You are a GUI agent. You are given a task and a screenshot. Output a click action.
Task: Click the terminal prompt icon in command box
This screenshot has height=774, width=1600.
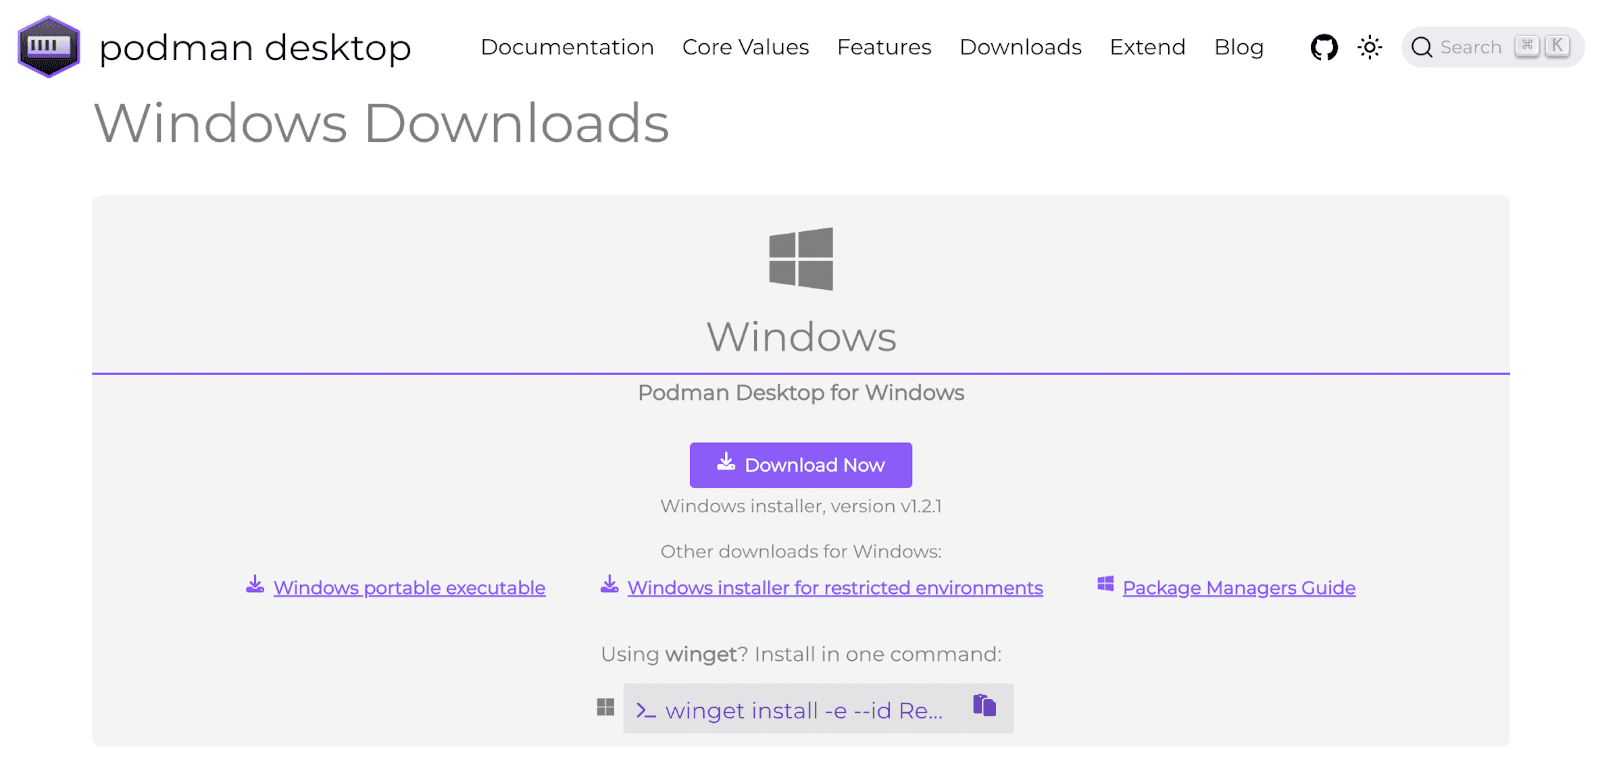coord(646,711)
